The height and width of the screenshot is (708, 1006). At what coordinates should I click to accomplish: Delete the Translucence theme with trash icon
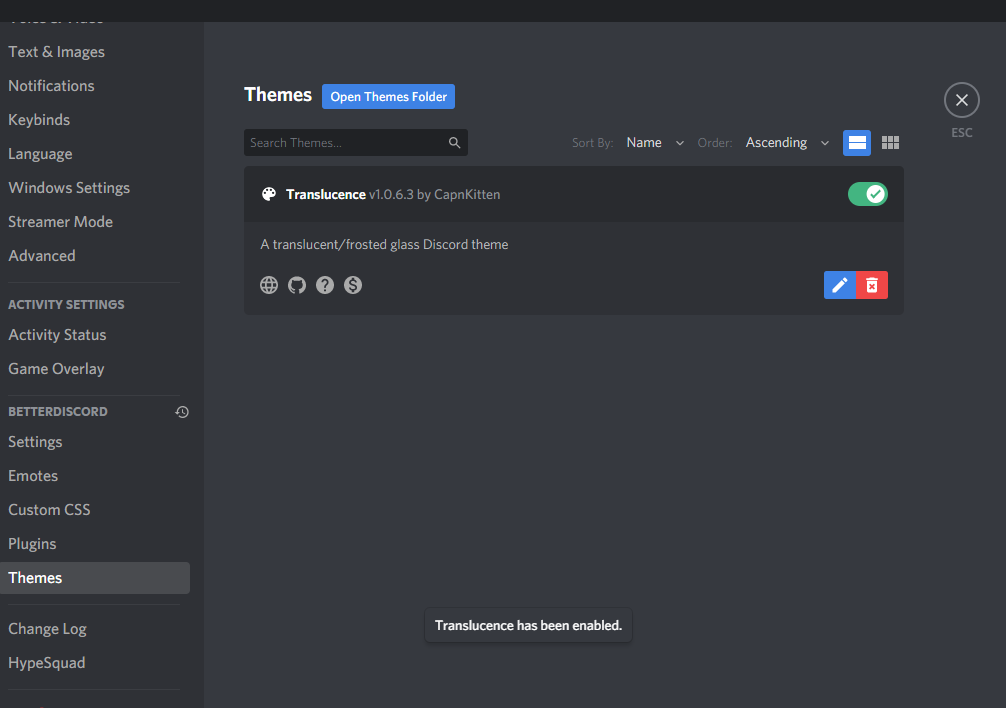(x=872, y=285)
